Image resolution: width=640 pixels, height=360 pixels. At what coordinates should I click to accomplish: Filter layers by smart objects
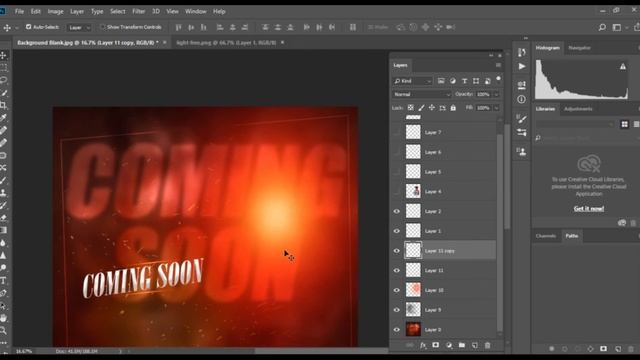pyautogui.click(x=487, y=81)
